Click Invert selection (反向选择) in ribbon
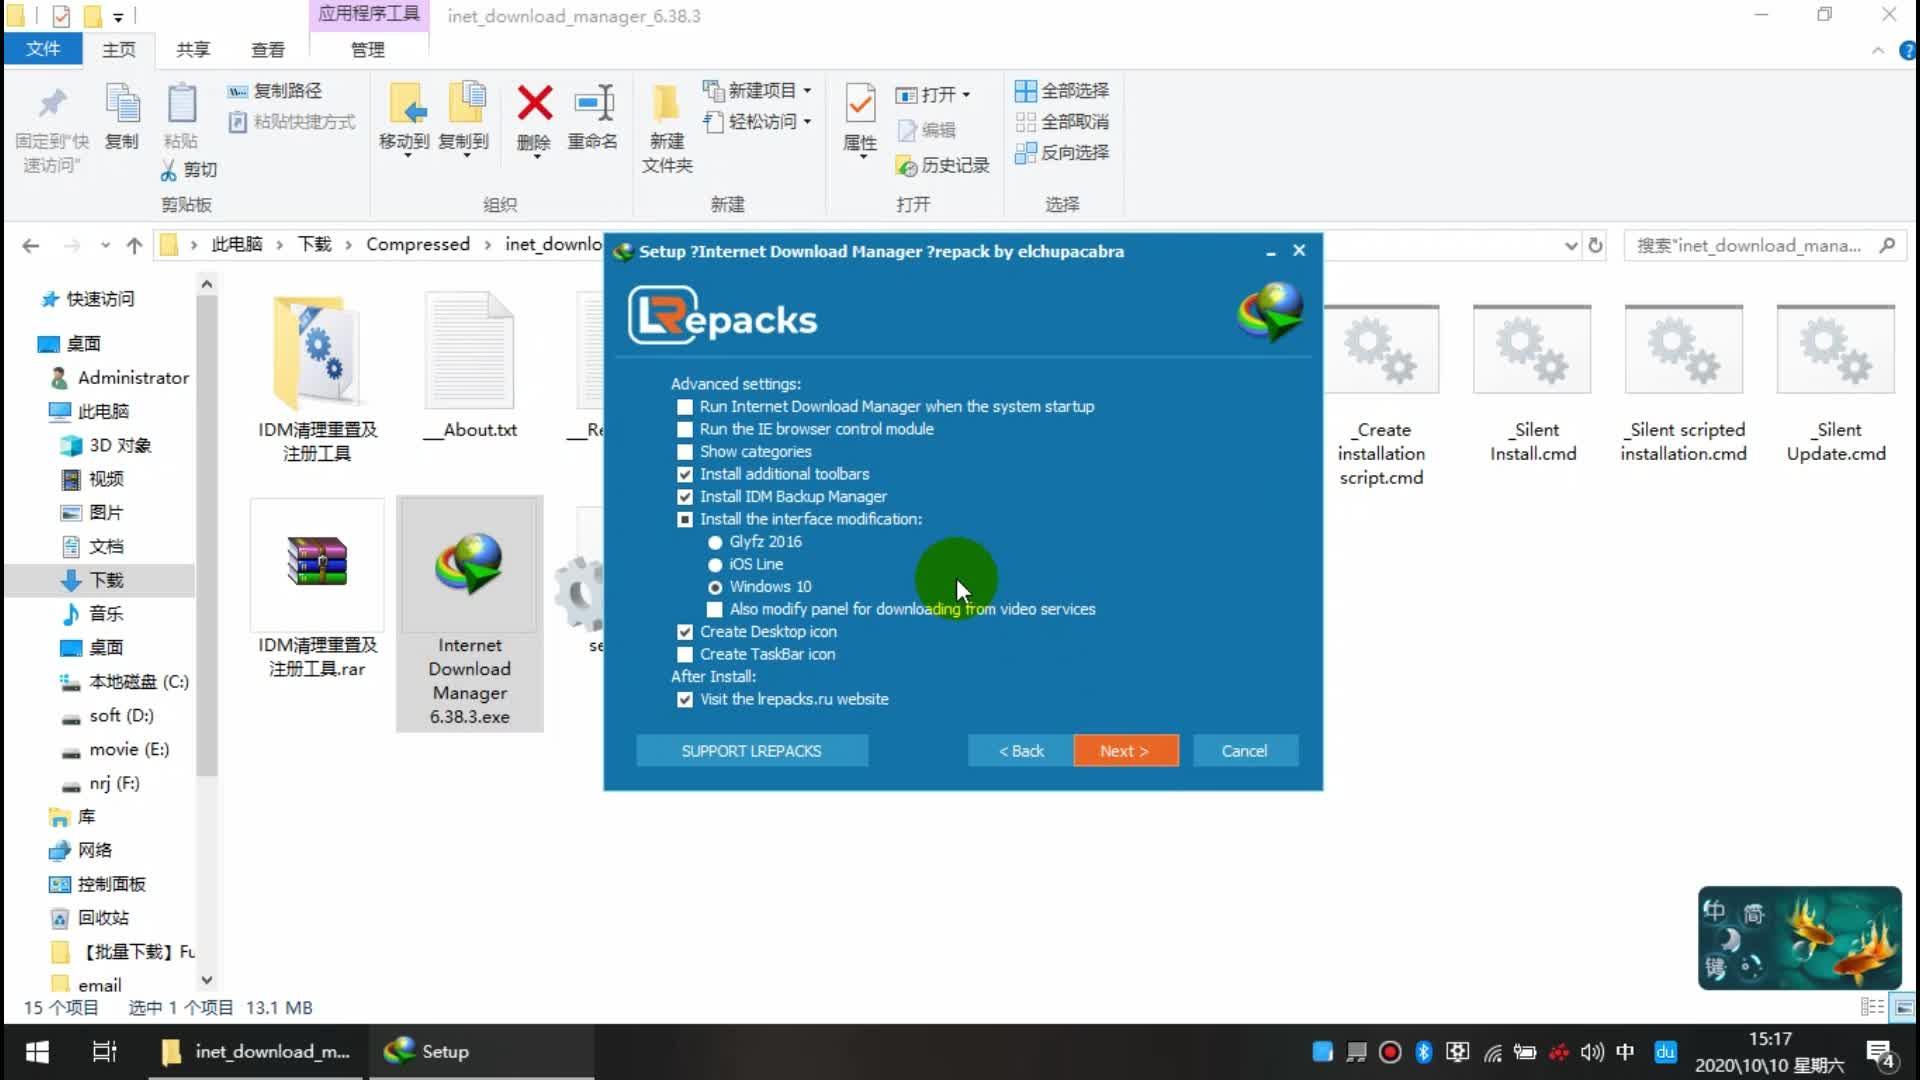This screenshot has width=1920, height=1080. [1061, 153]
